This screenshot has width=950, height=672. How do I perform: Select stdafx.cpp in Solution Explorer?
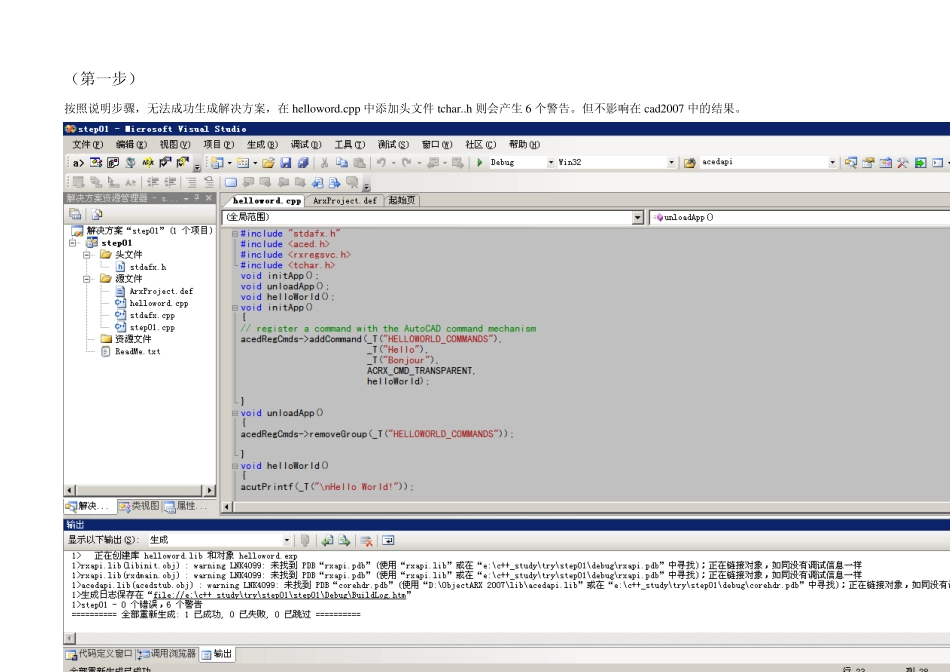[x=152, y=315]
